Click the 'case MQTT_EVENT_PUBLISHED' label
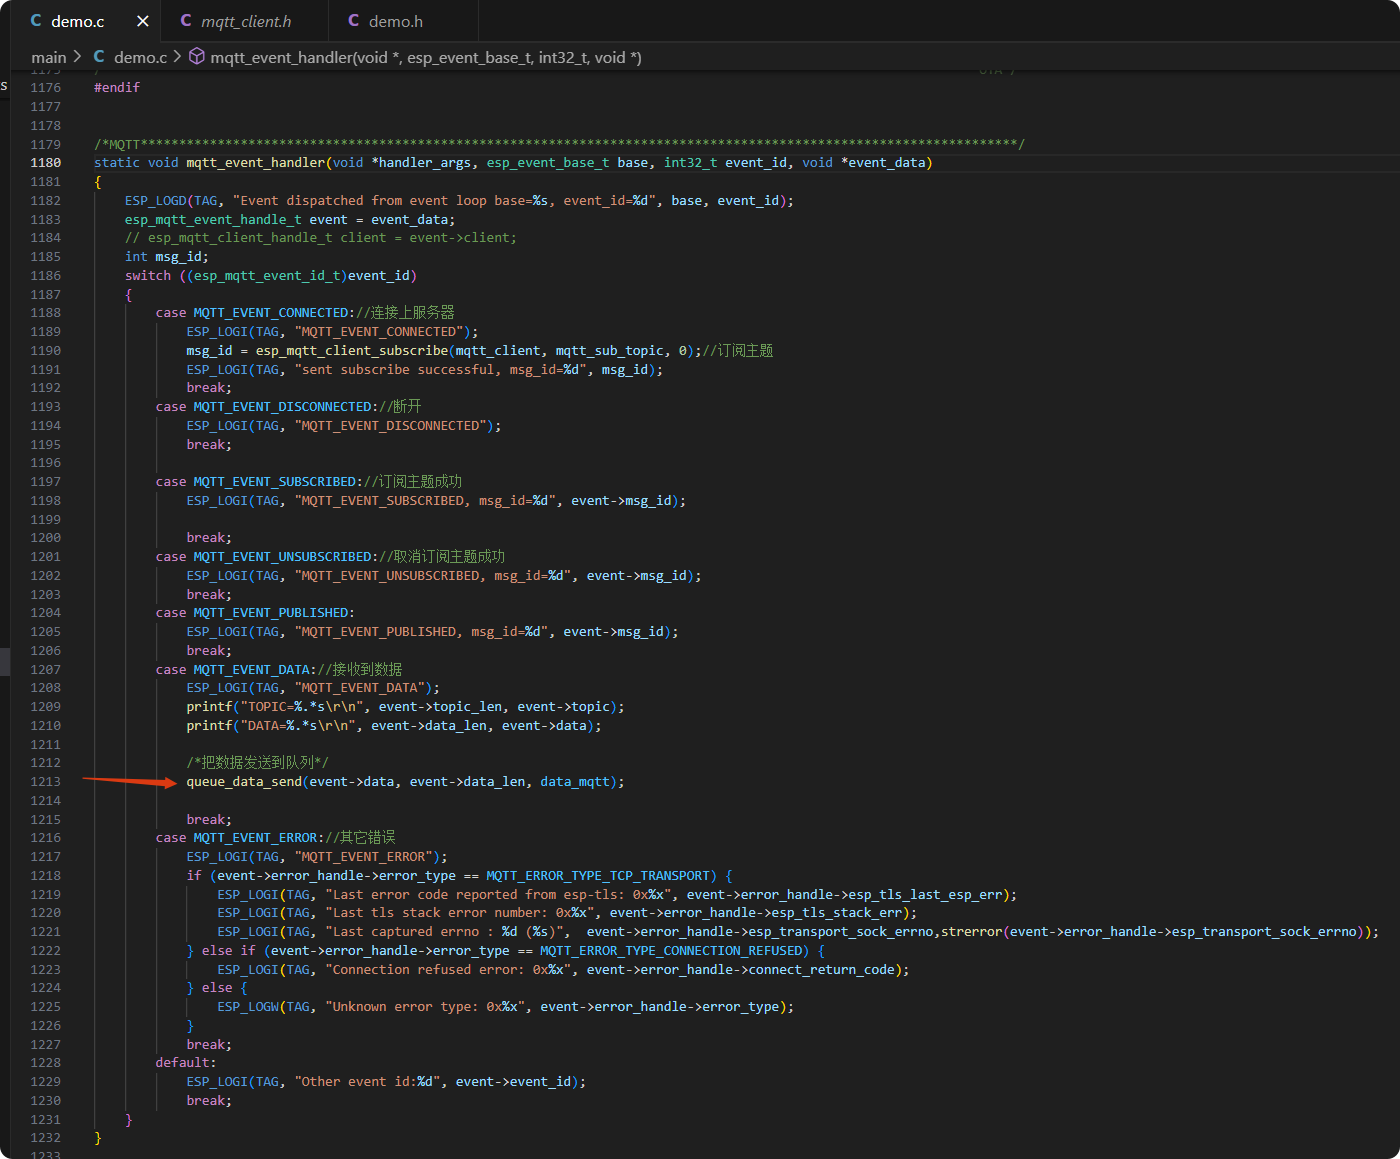Image resolution: width=1400 pixels, height=1159 pixels. (255, 613)
